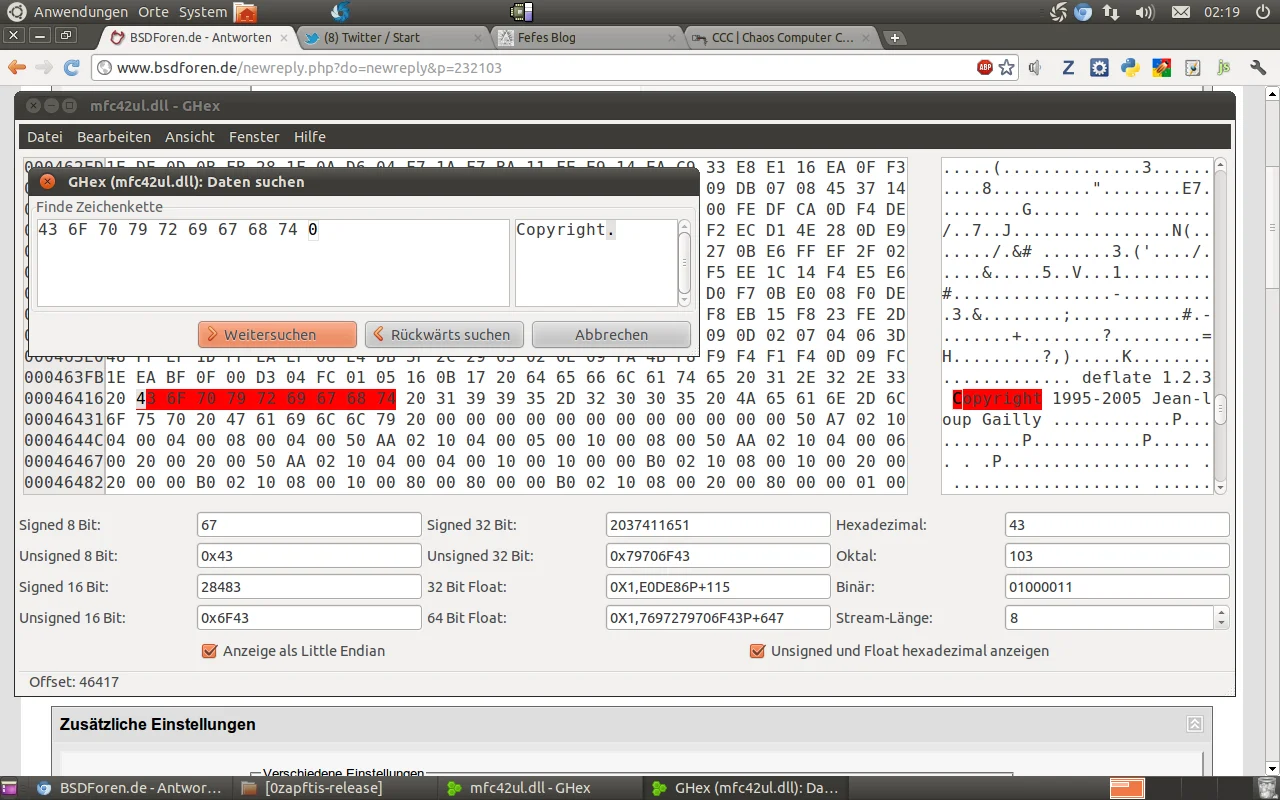Click the Chromium tray icon
Viewport: 1280px width, 800px height.
click(x=1083, y=12)
